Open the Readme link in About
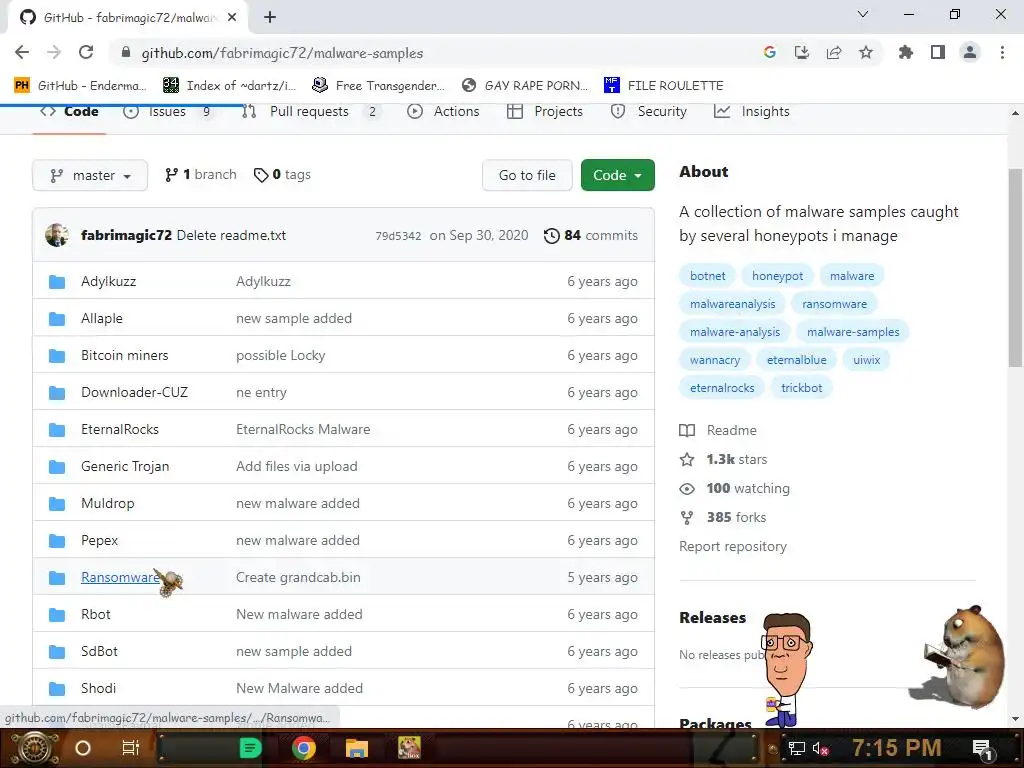1024x768 pixels. tap(718, 430)
